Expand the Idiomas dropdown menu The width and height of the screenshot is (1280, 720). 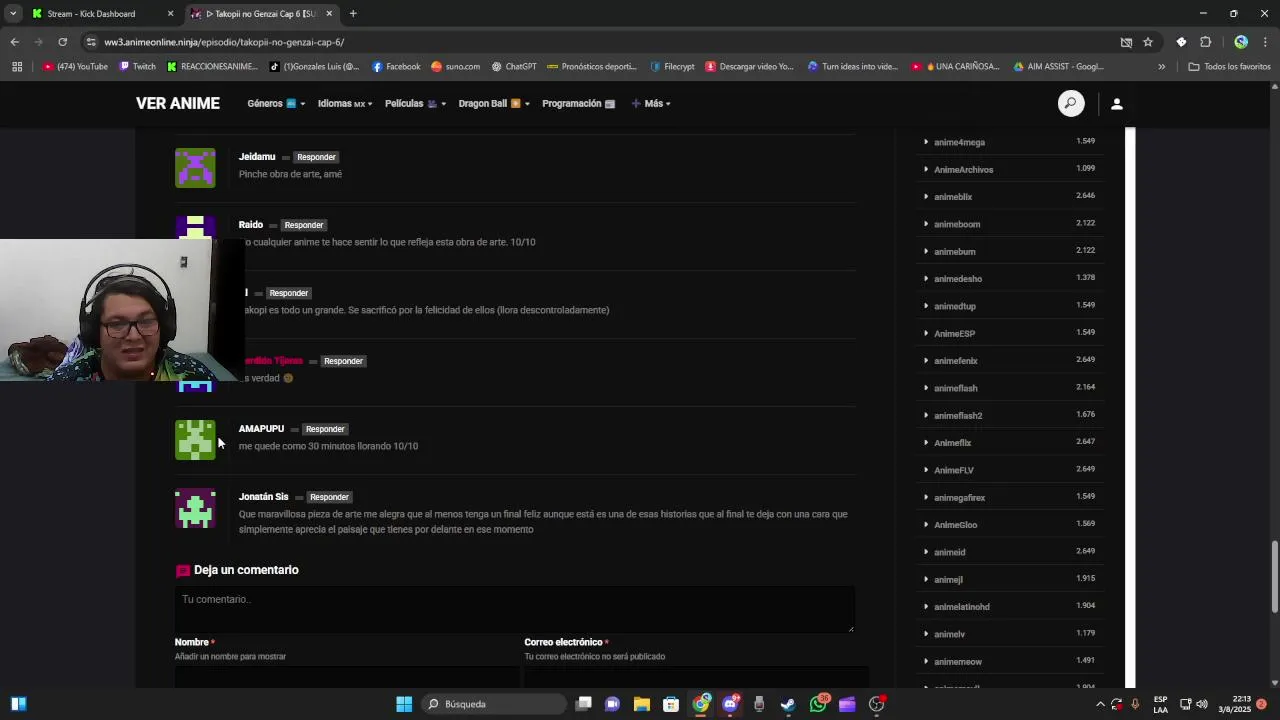coord(345,104)
